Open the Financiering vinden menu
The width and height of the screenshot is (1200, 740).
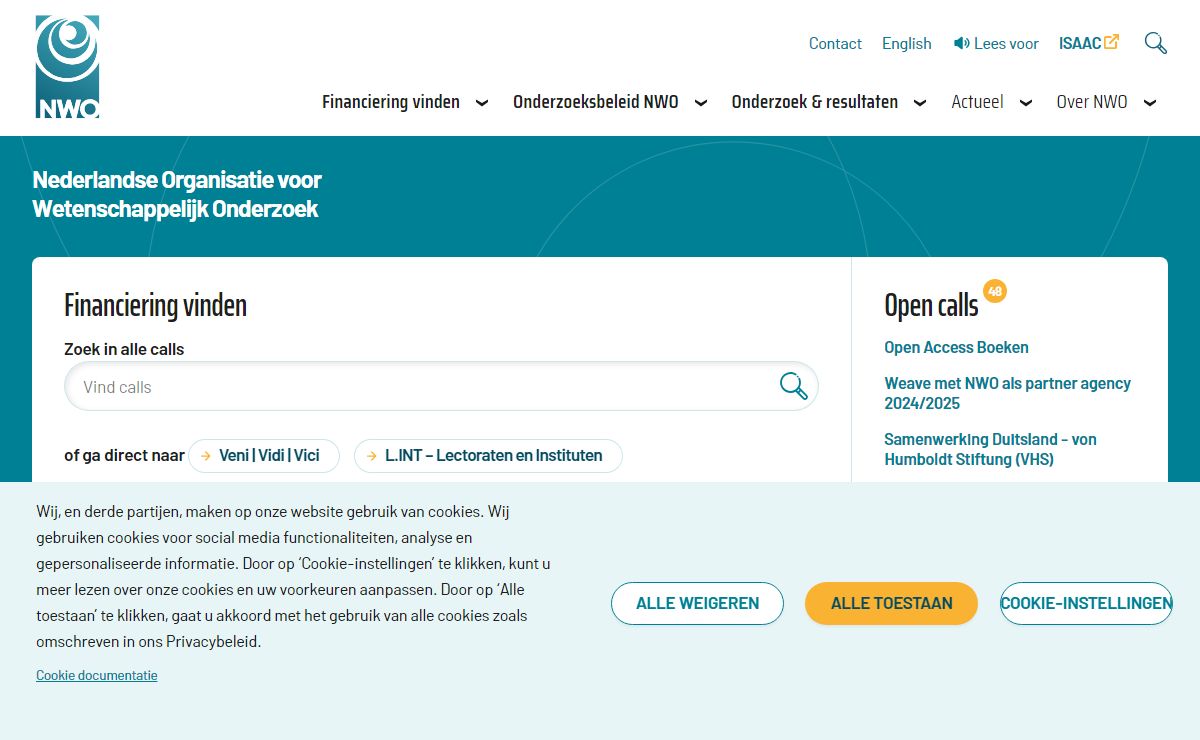(x=391, y=102)
